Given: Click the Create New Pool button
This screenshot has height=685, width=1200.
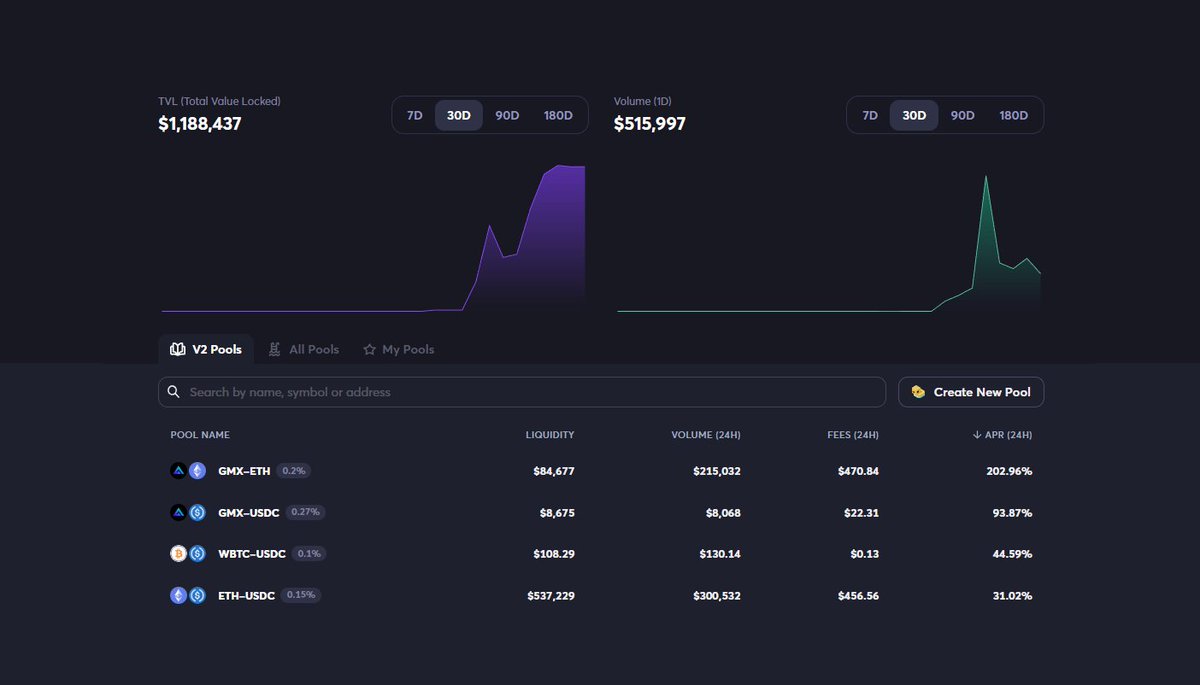Looking at the screenshot, I should 971,392.
